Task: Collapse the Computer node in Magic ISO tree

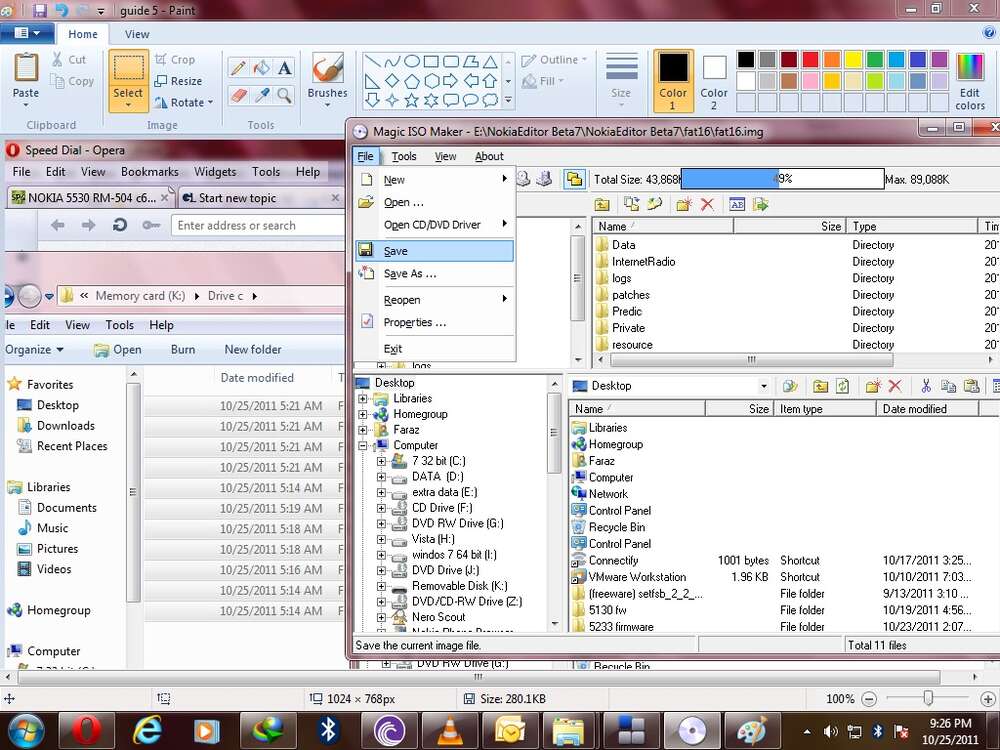Action: point(363,445)
